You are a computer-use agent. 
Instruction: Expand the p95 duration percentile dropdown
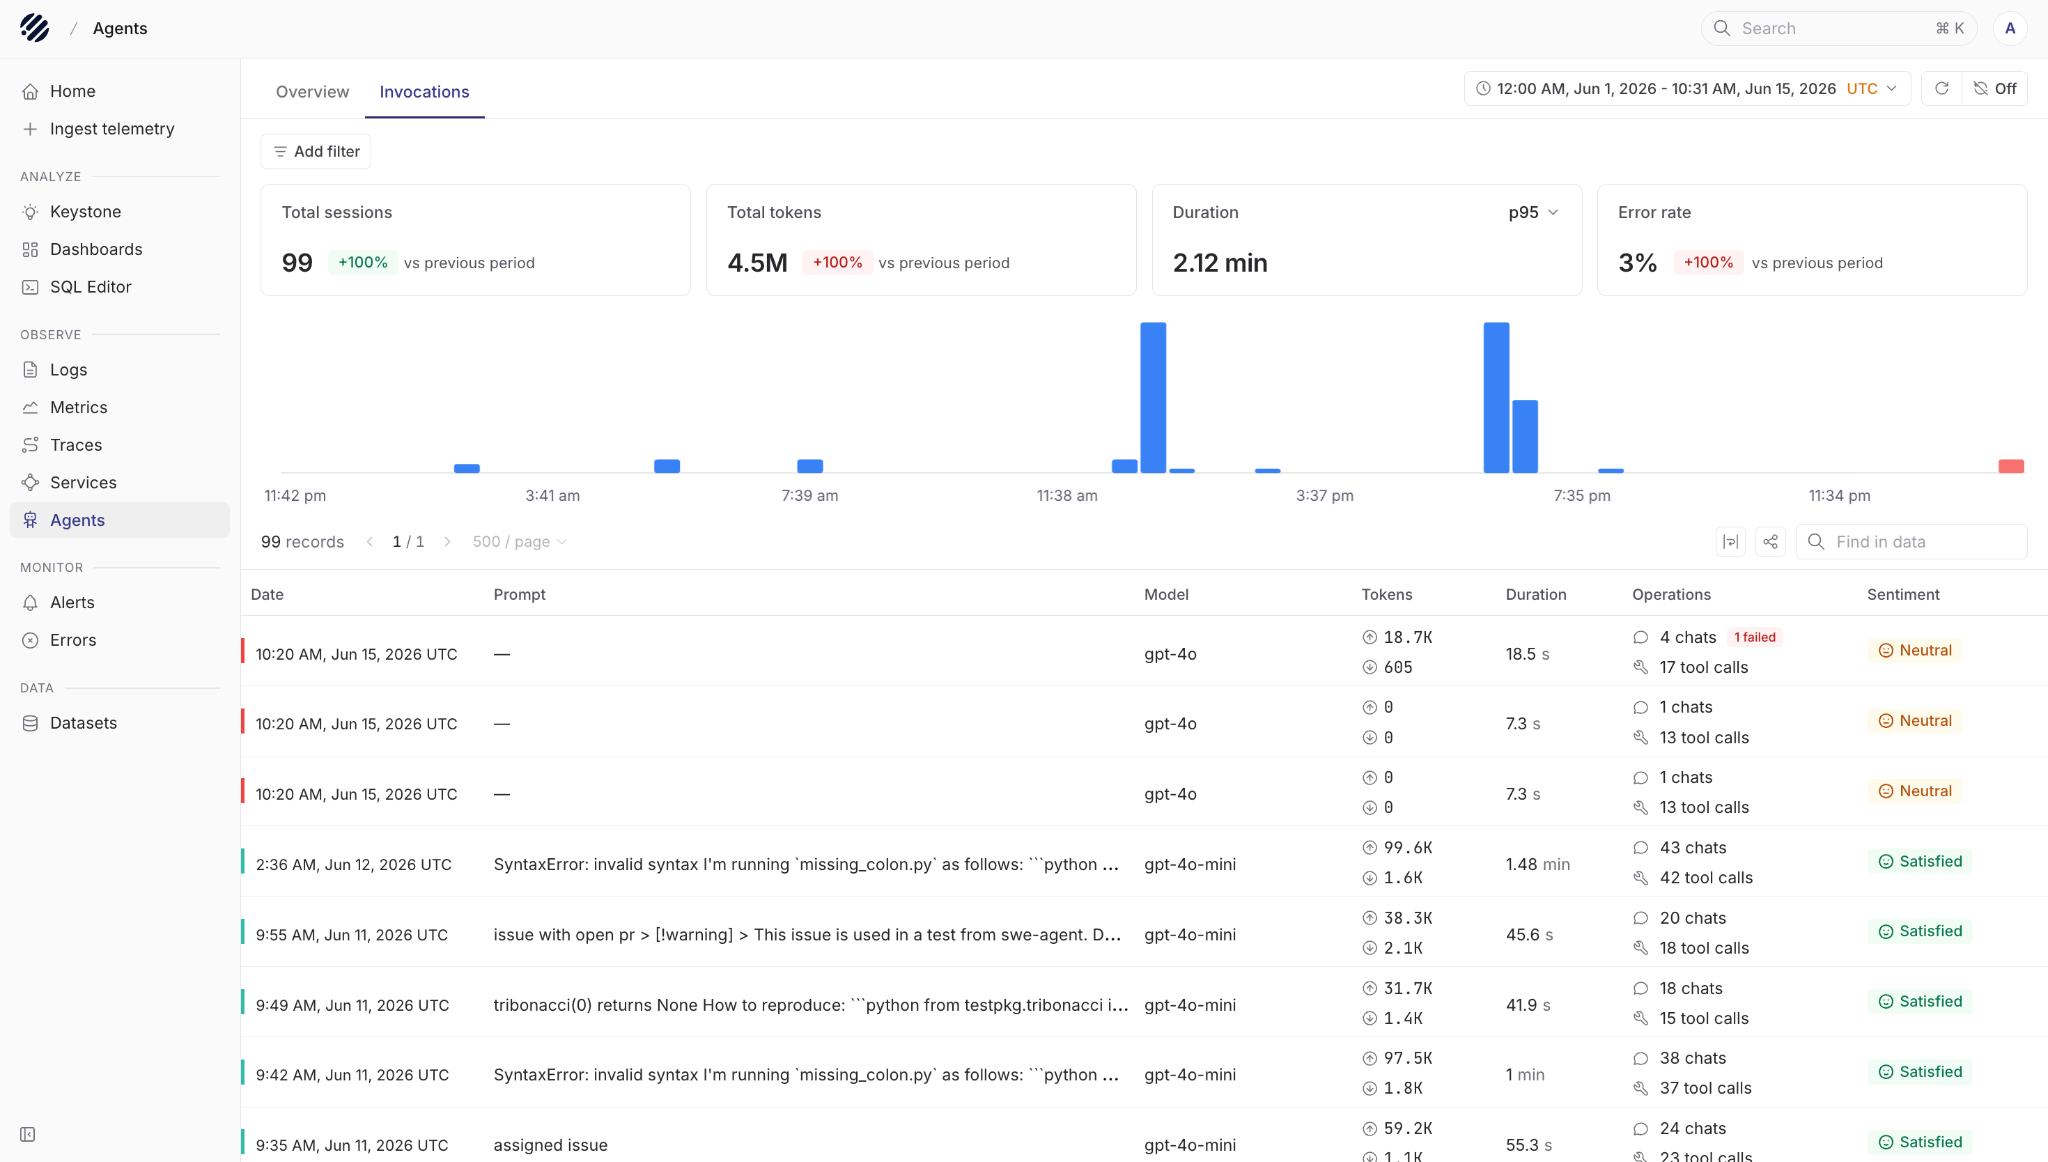(1533, 212)
